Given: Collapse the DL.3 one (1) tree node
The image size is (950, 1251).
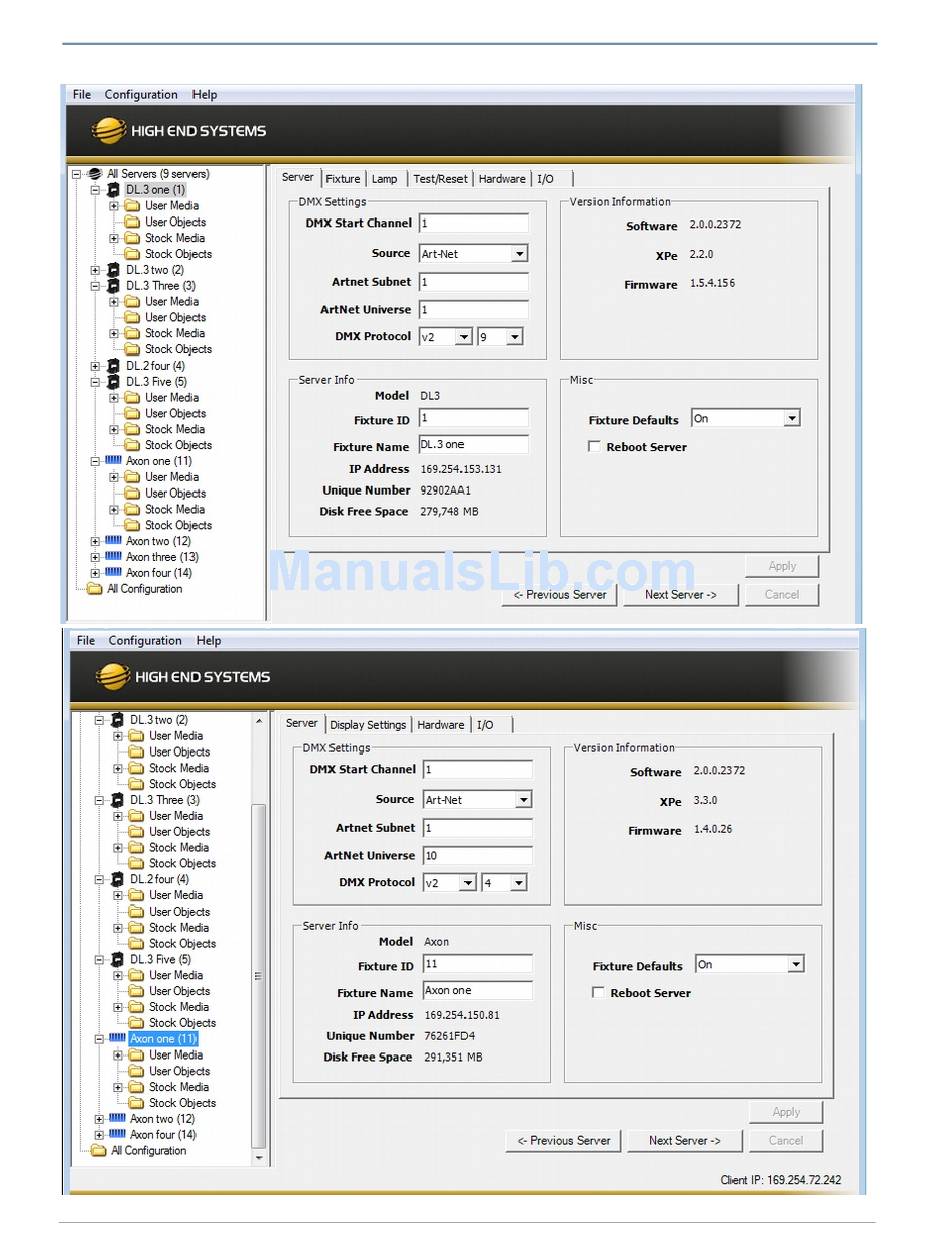Looking at the screenshot, I should pyautogui.click(x=95, y=190).
